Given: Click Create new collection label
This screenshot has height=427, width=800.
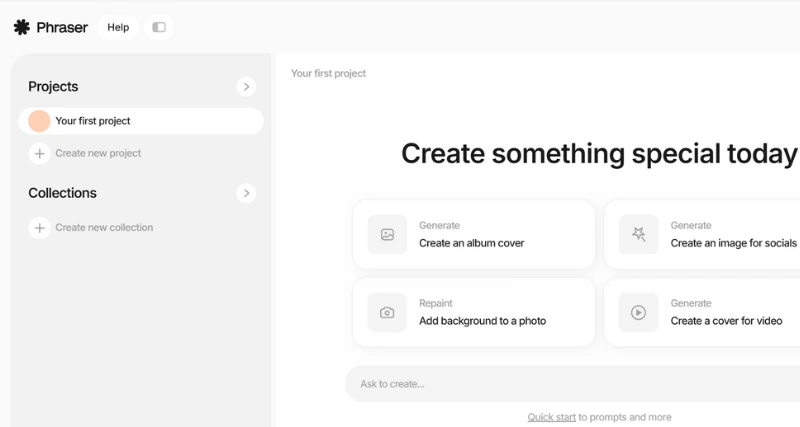Looking at the screenshot, I should [x=104, y=228].
